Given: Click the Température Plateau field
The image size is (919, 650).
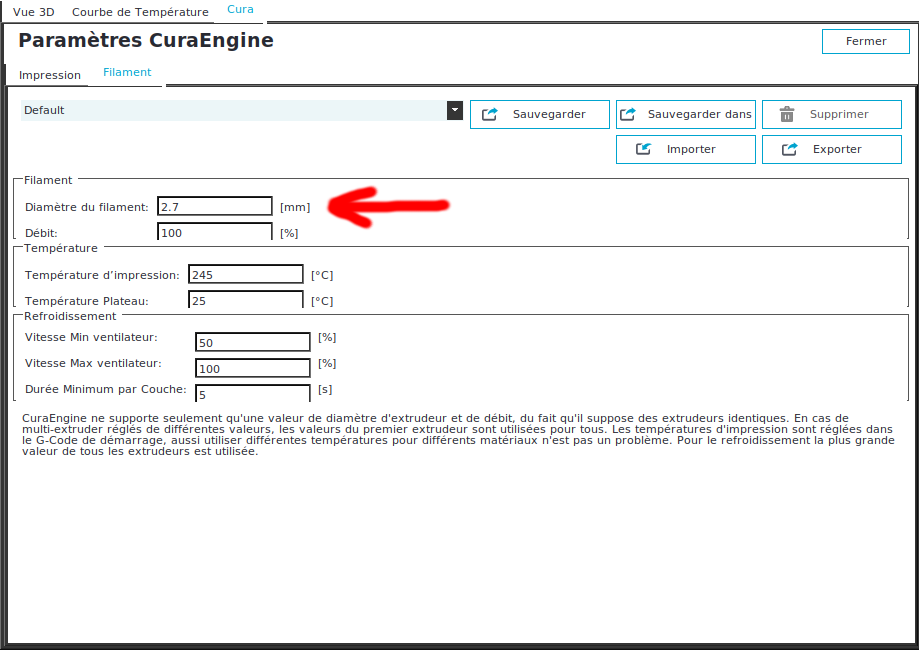Looking at the screenshot, I should tap(246, 300).
